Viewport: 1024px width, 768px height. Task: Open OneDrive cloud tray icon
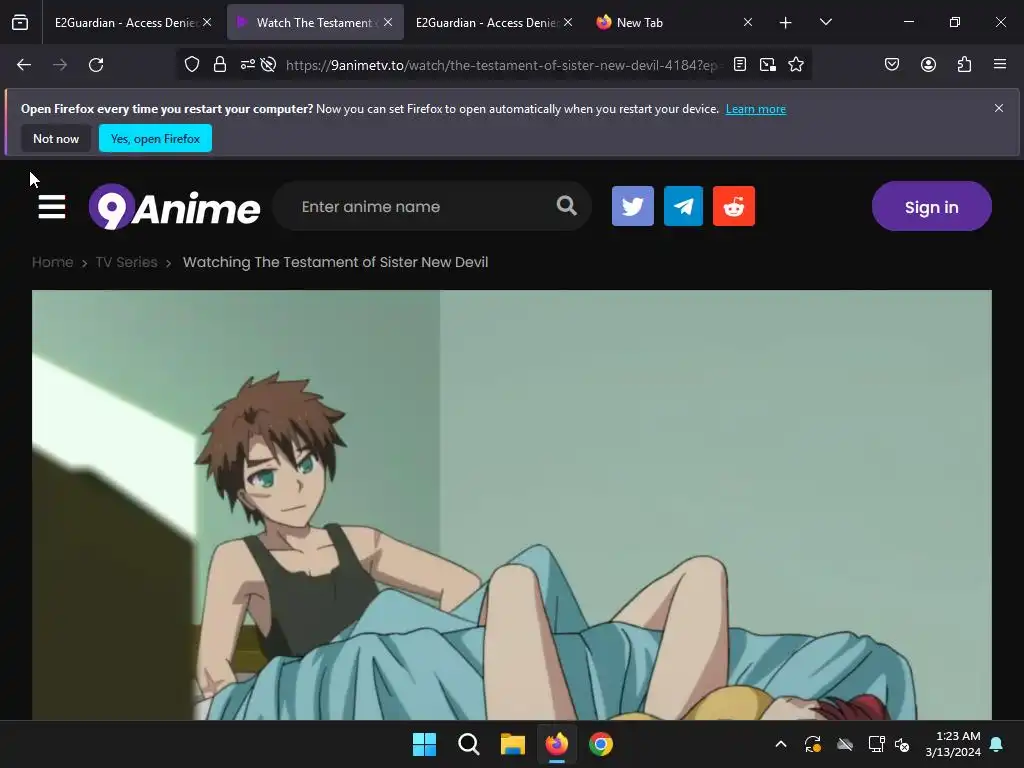click(845, 744)
